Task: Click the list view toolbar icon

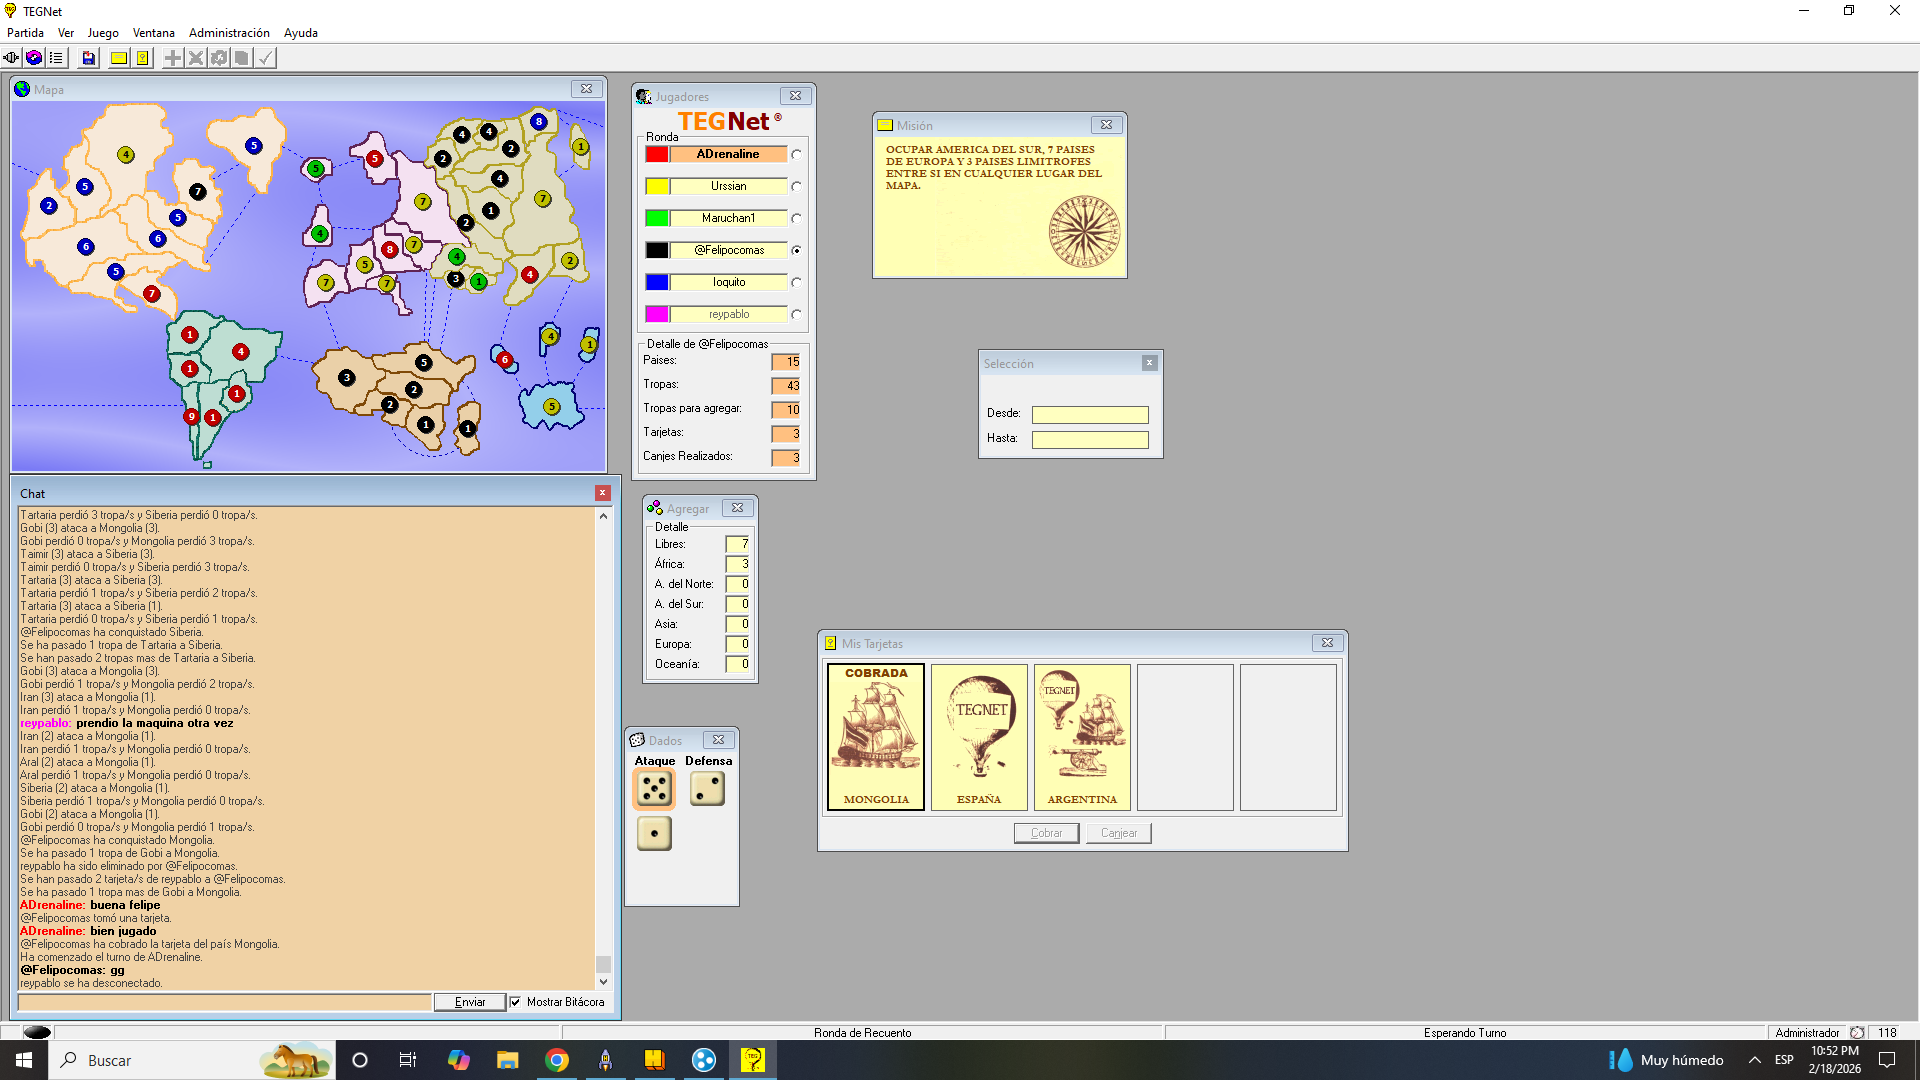Action: (x=56, y=58)
